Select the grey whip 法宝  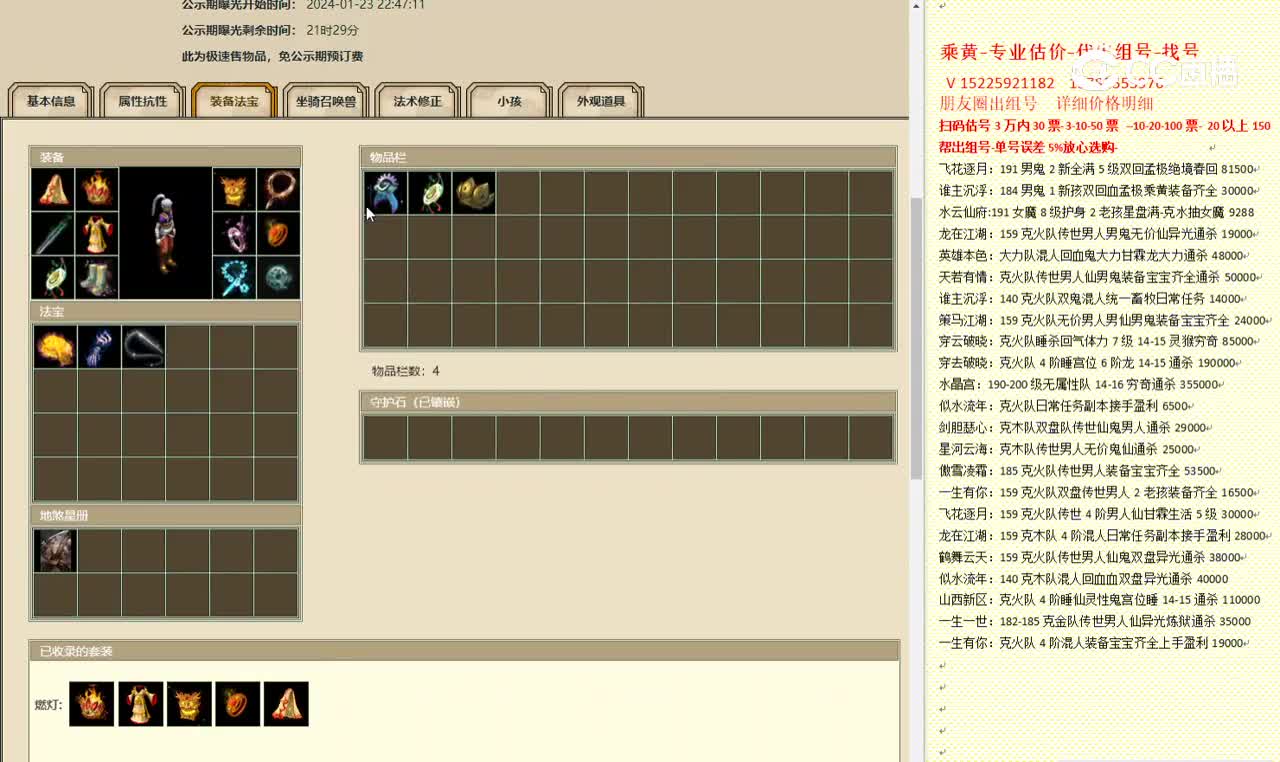coord(143,347)
